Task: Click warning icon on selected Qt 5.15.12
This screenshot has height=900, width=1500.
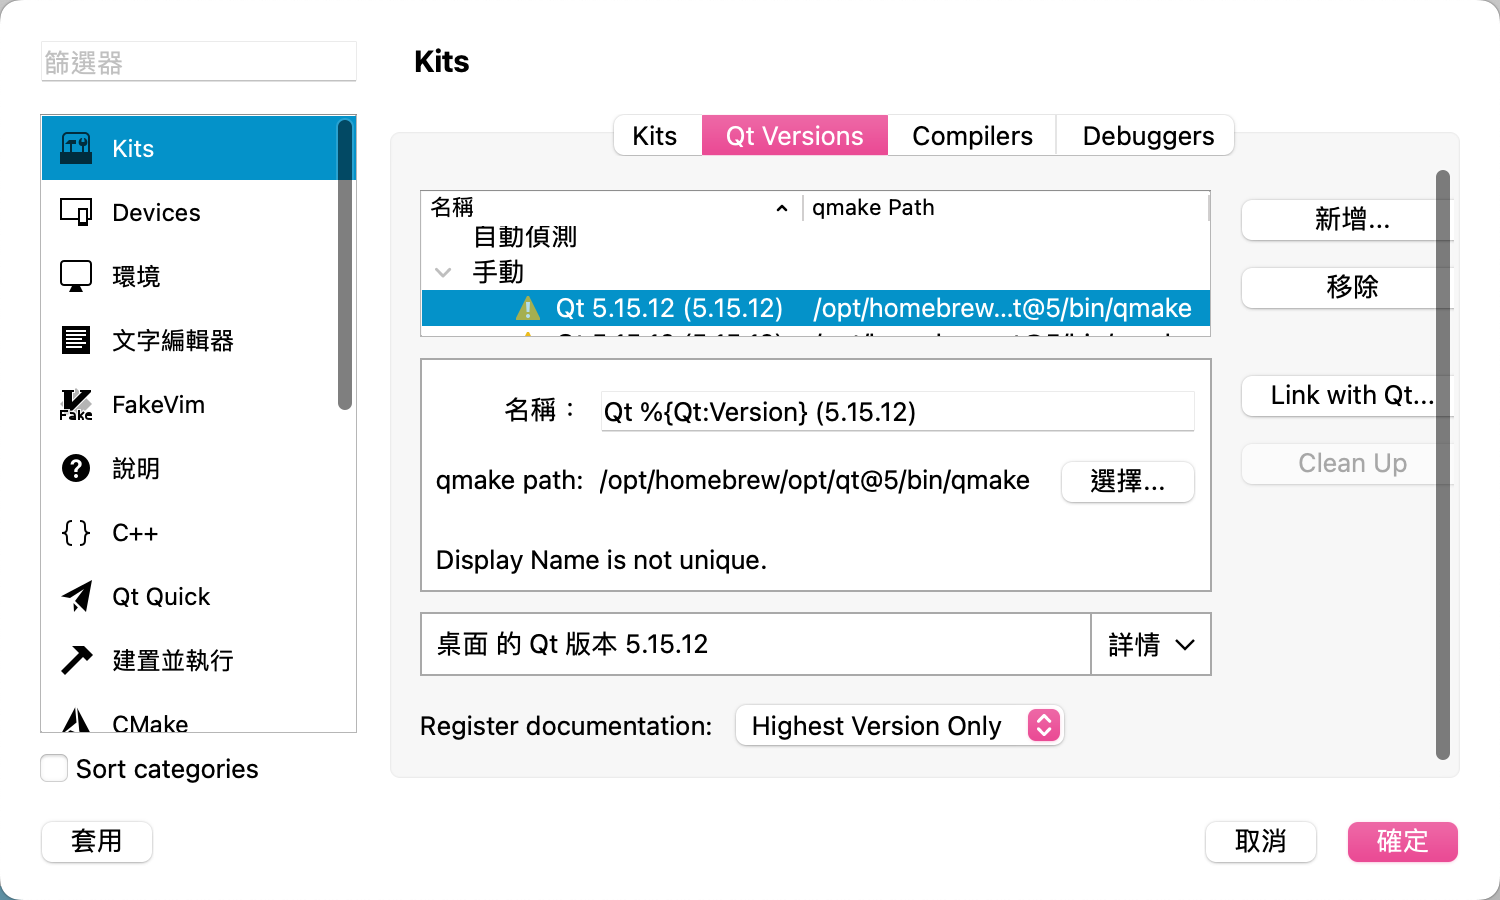Action: [527, 308]
